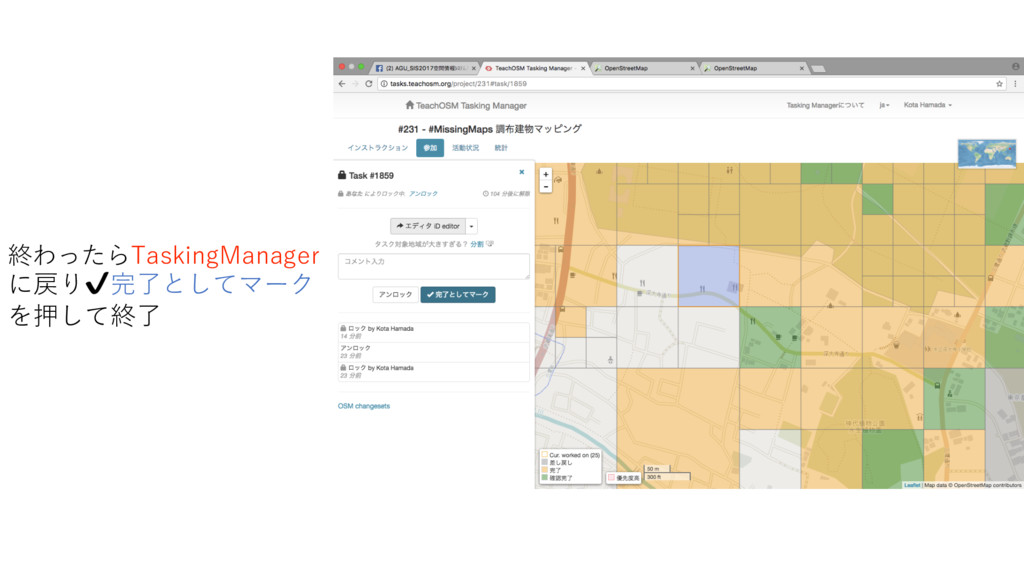Open the OSM changesets link

(364, 406)
